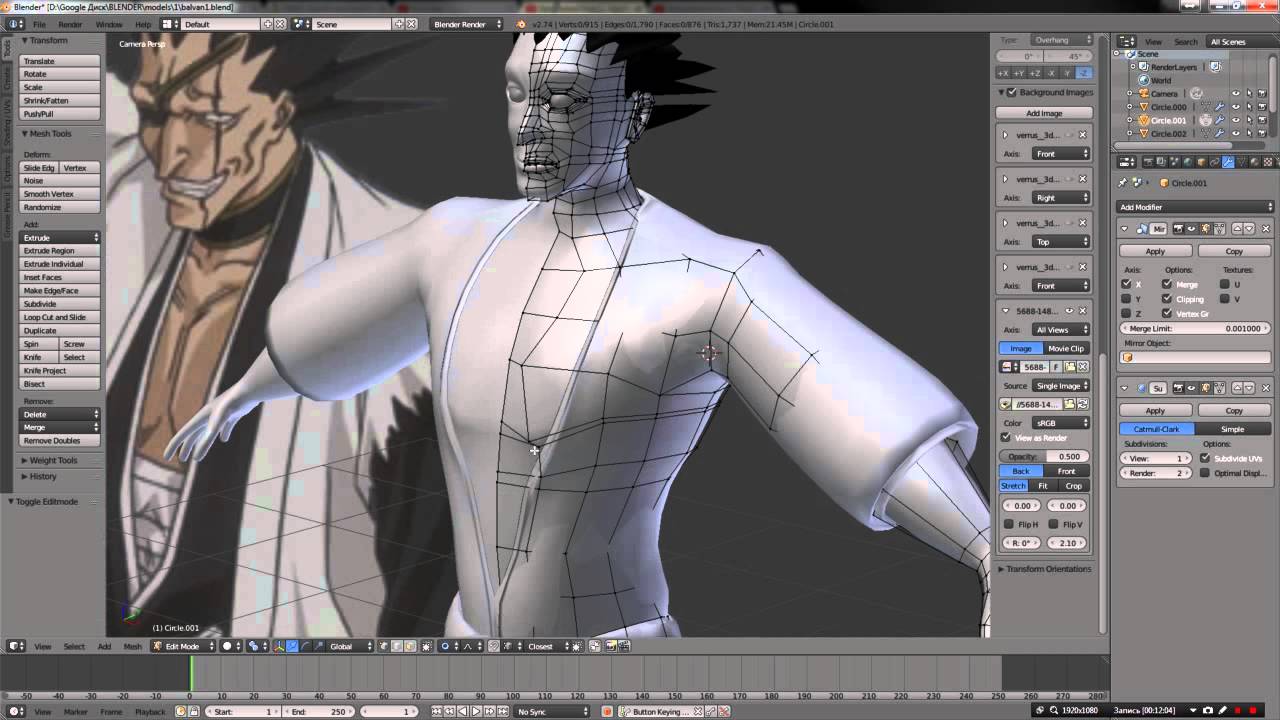Disable the Clipping option checkbox
The height and width of the screenshot is (720, 1280).
coord(1167,299)
